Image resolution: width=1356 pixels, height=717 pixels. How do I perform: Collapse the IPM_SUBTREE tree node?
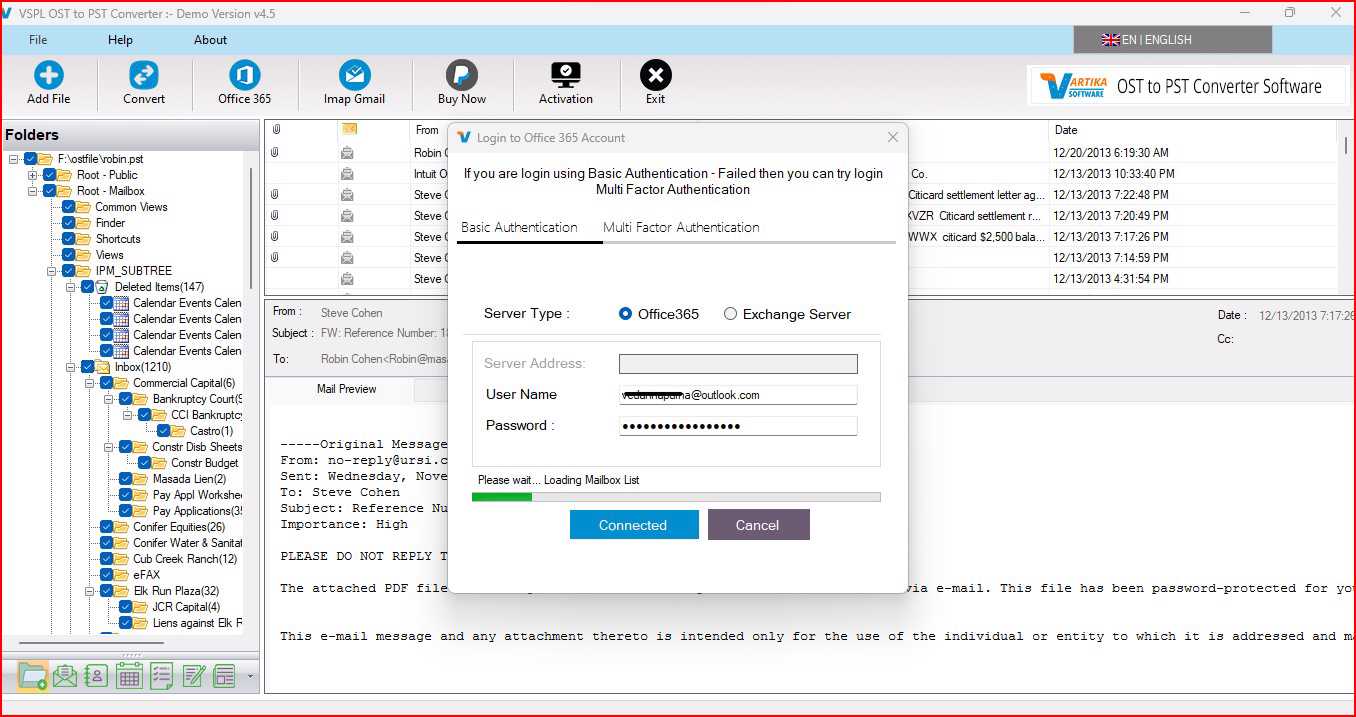pos(52,271)
